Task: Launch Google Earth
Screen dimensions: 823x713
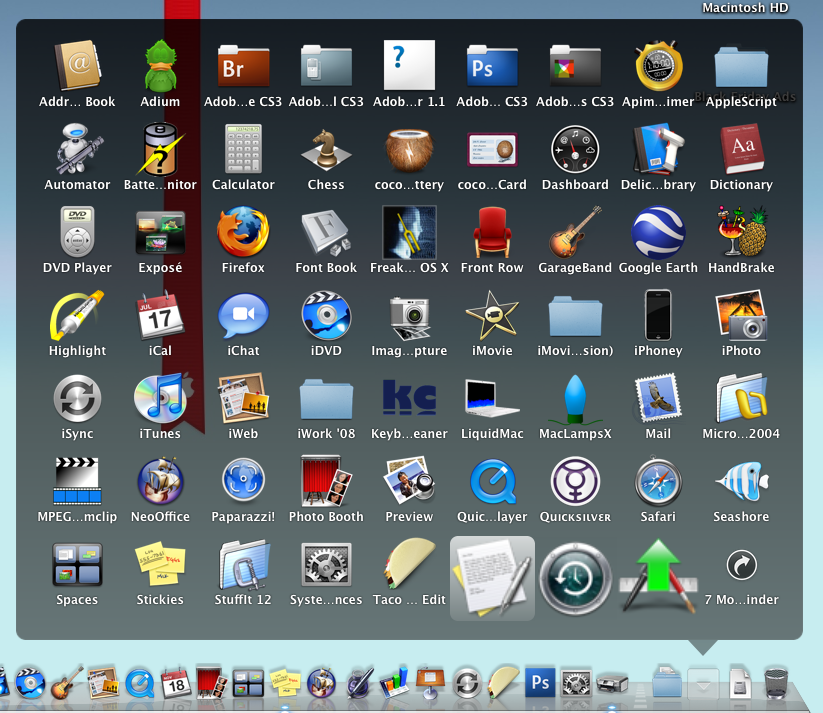Action: click(658, 232)
